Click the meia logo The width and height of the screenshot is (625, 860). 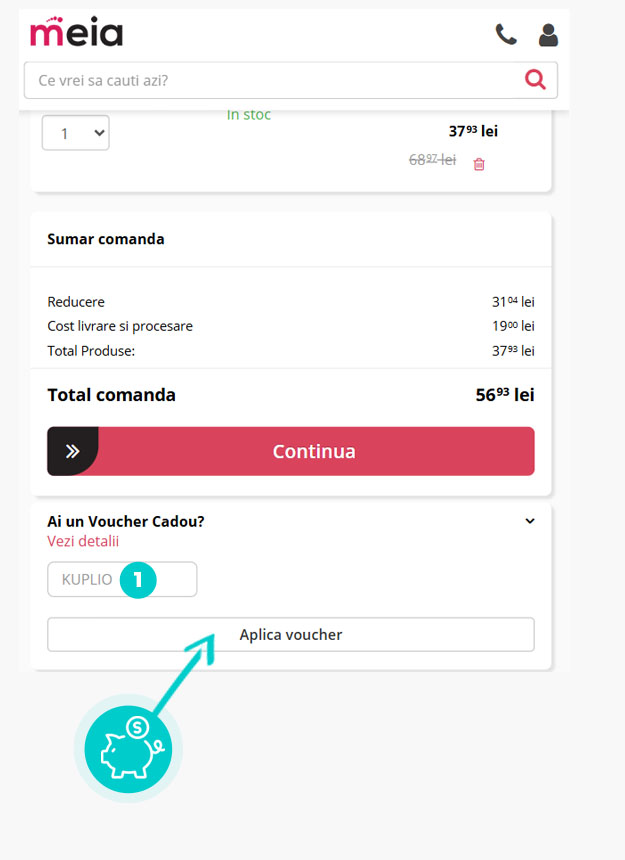point(76,33)
